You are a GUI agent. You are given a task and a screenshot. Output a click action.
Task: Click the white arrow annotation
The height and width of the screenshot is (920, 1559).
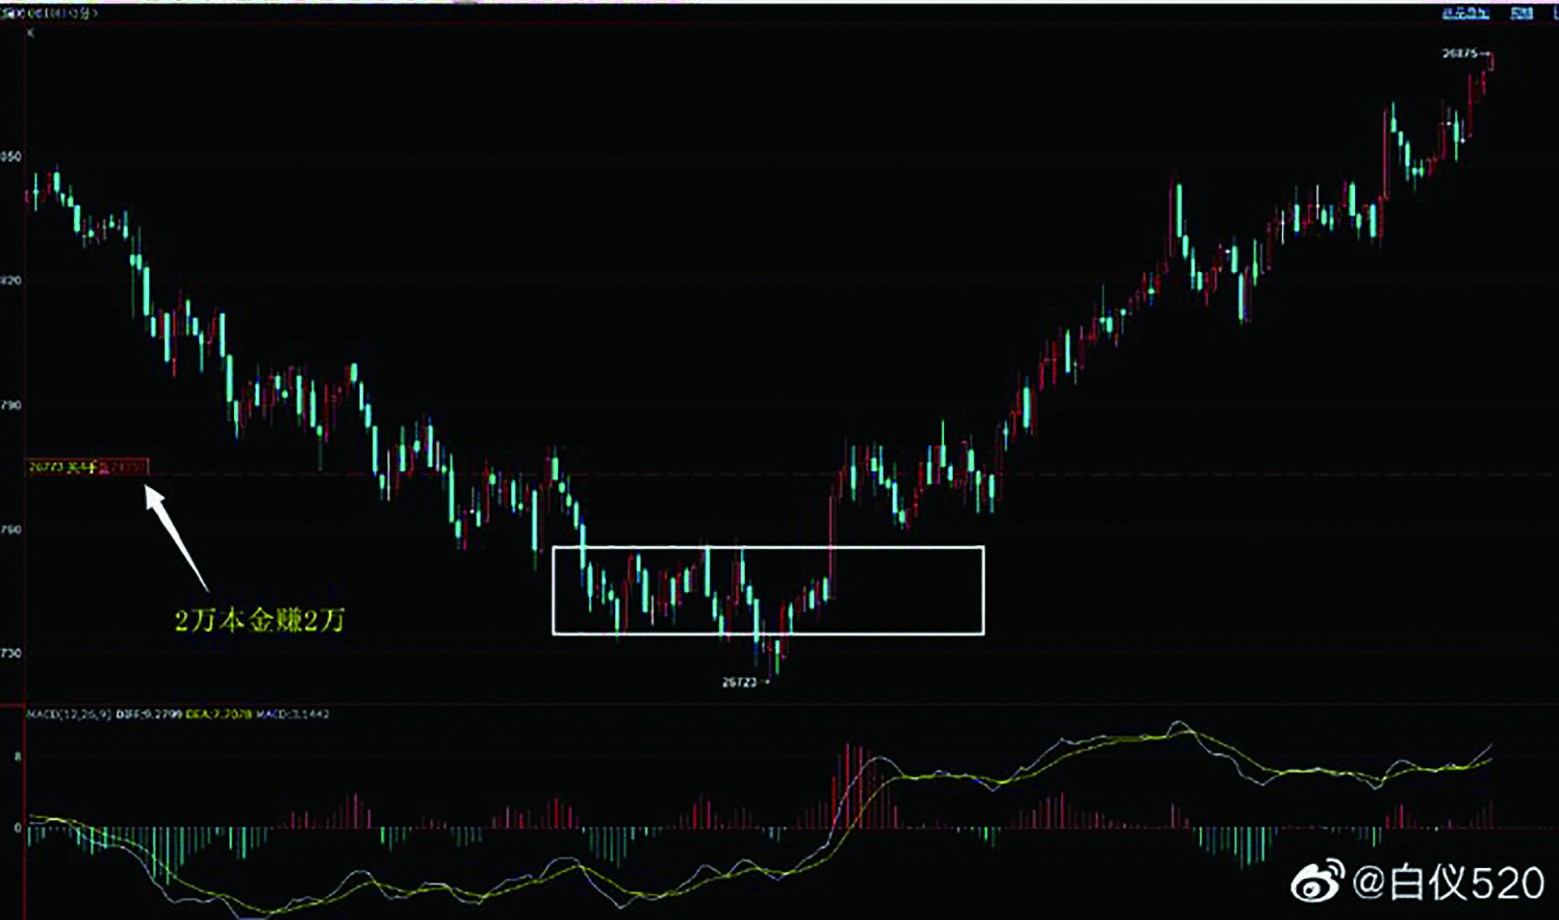[176, 536]
